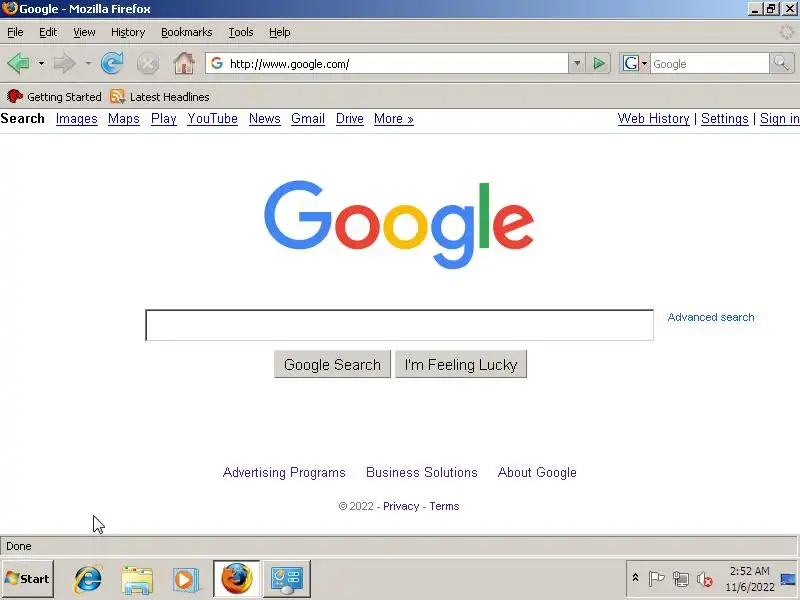The height and width of the screenshot is (600, 800).
Task: Open the Settings link
Action: click(724, 119)
